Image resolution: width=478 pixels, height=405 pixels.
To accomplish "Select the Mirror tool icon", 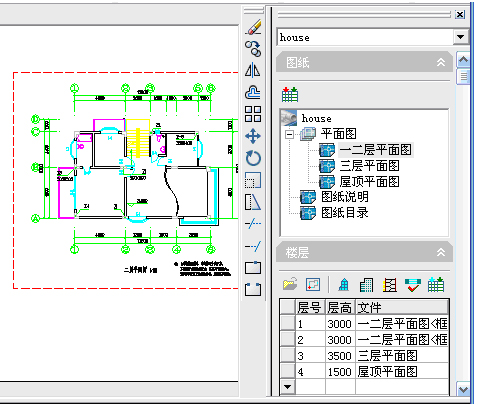I will coord(253,70).
